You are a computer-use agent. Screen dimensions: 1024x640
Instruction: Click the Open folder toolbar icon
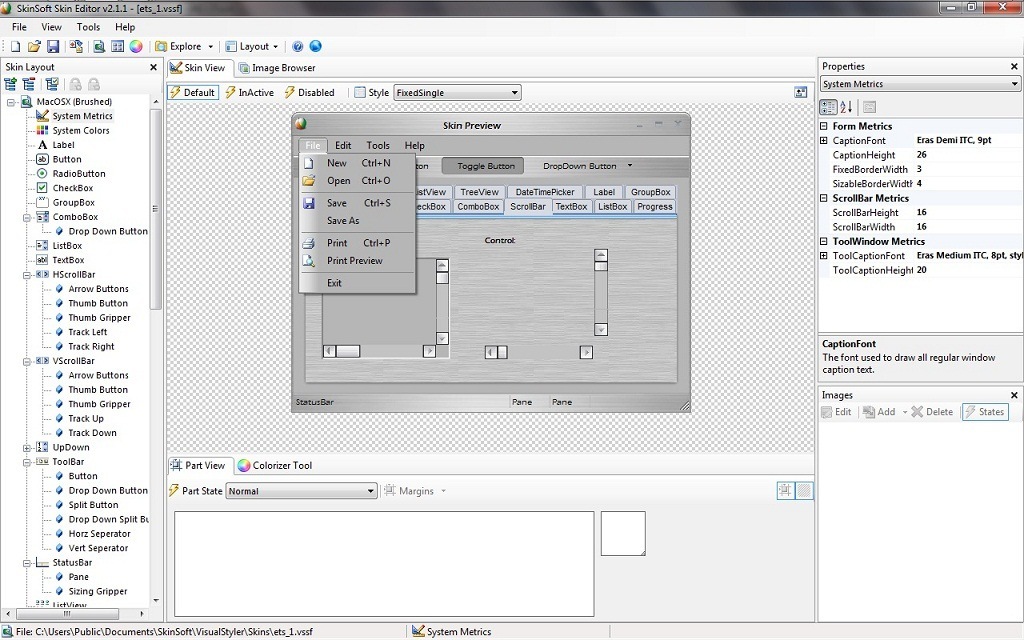(34, 46)
